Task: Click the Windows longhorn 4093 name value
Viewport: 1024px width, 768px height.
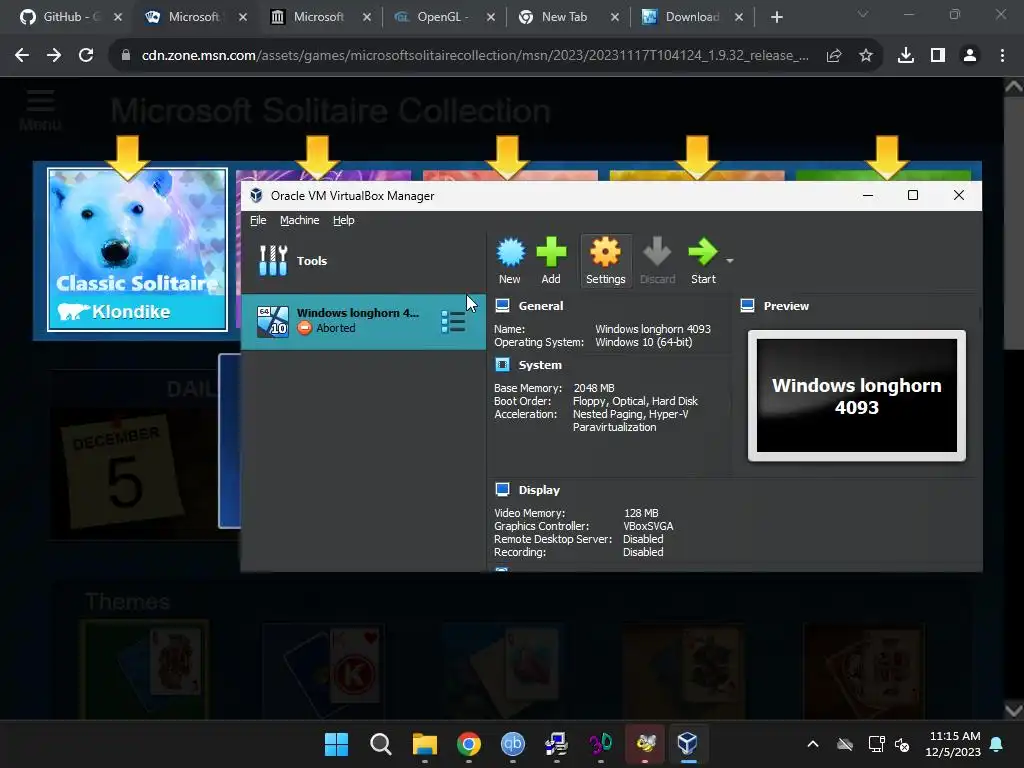Action: click(x=653, y=329)
